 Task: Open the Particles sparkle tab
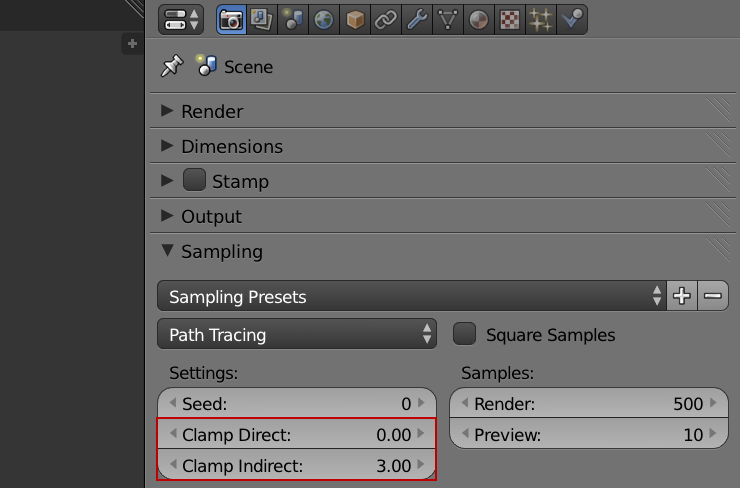(x=541, y=20)
